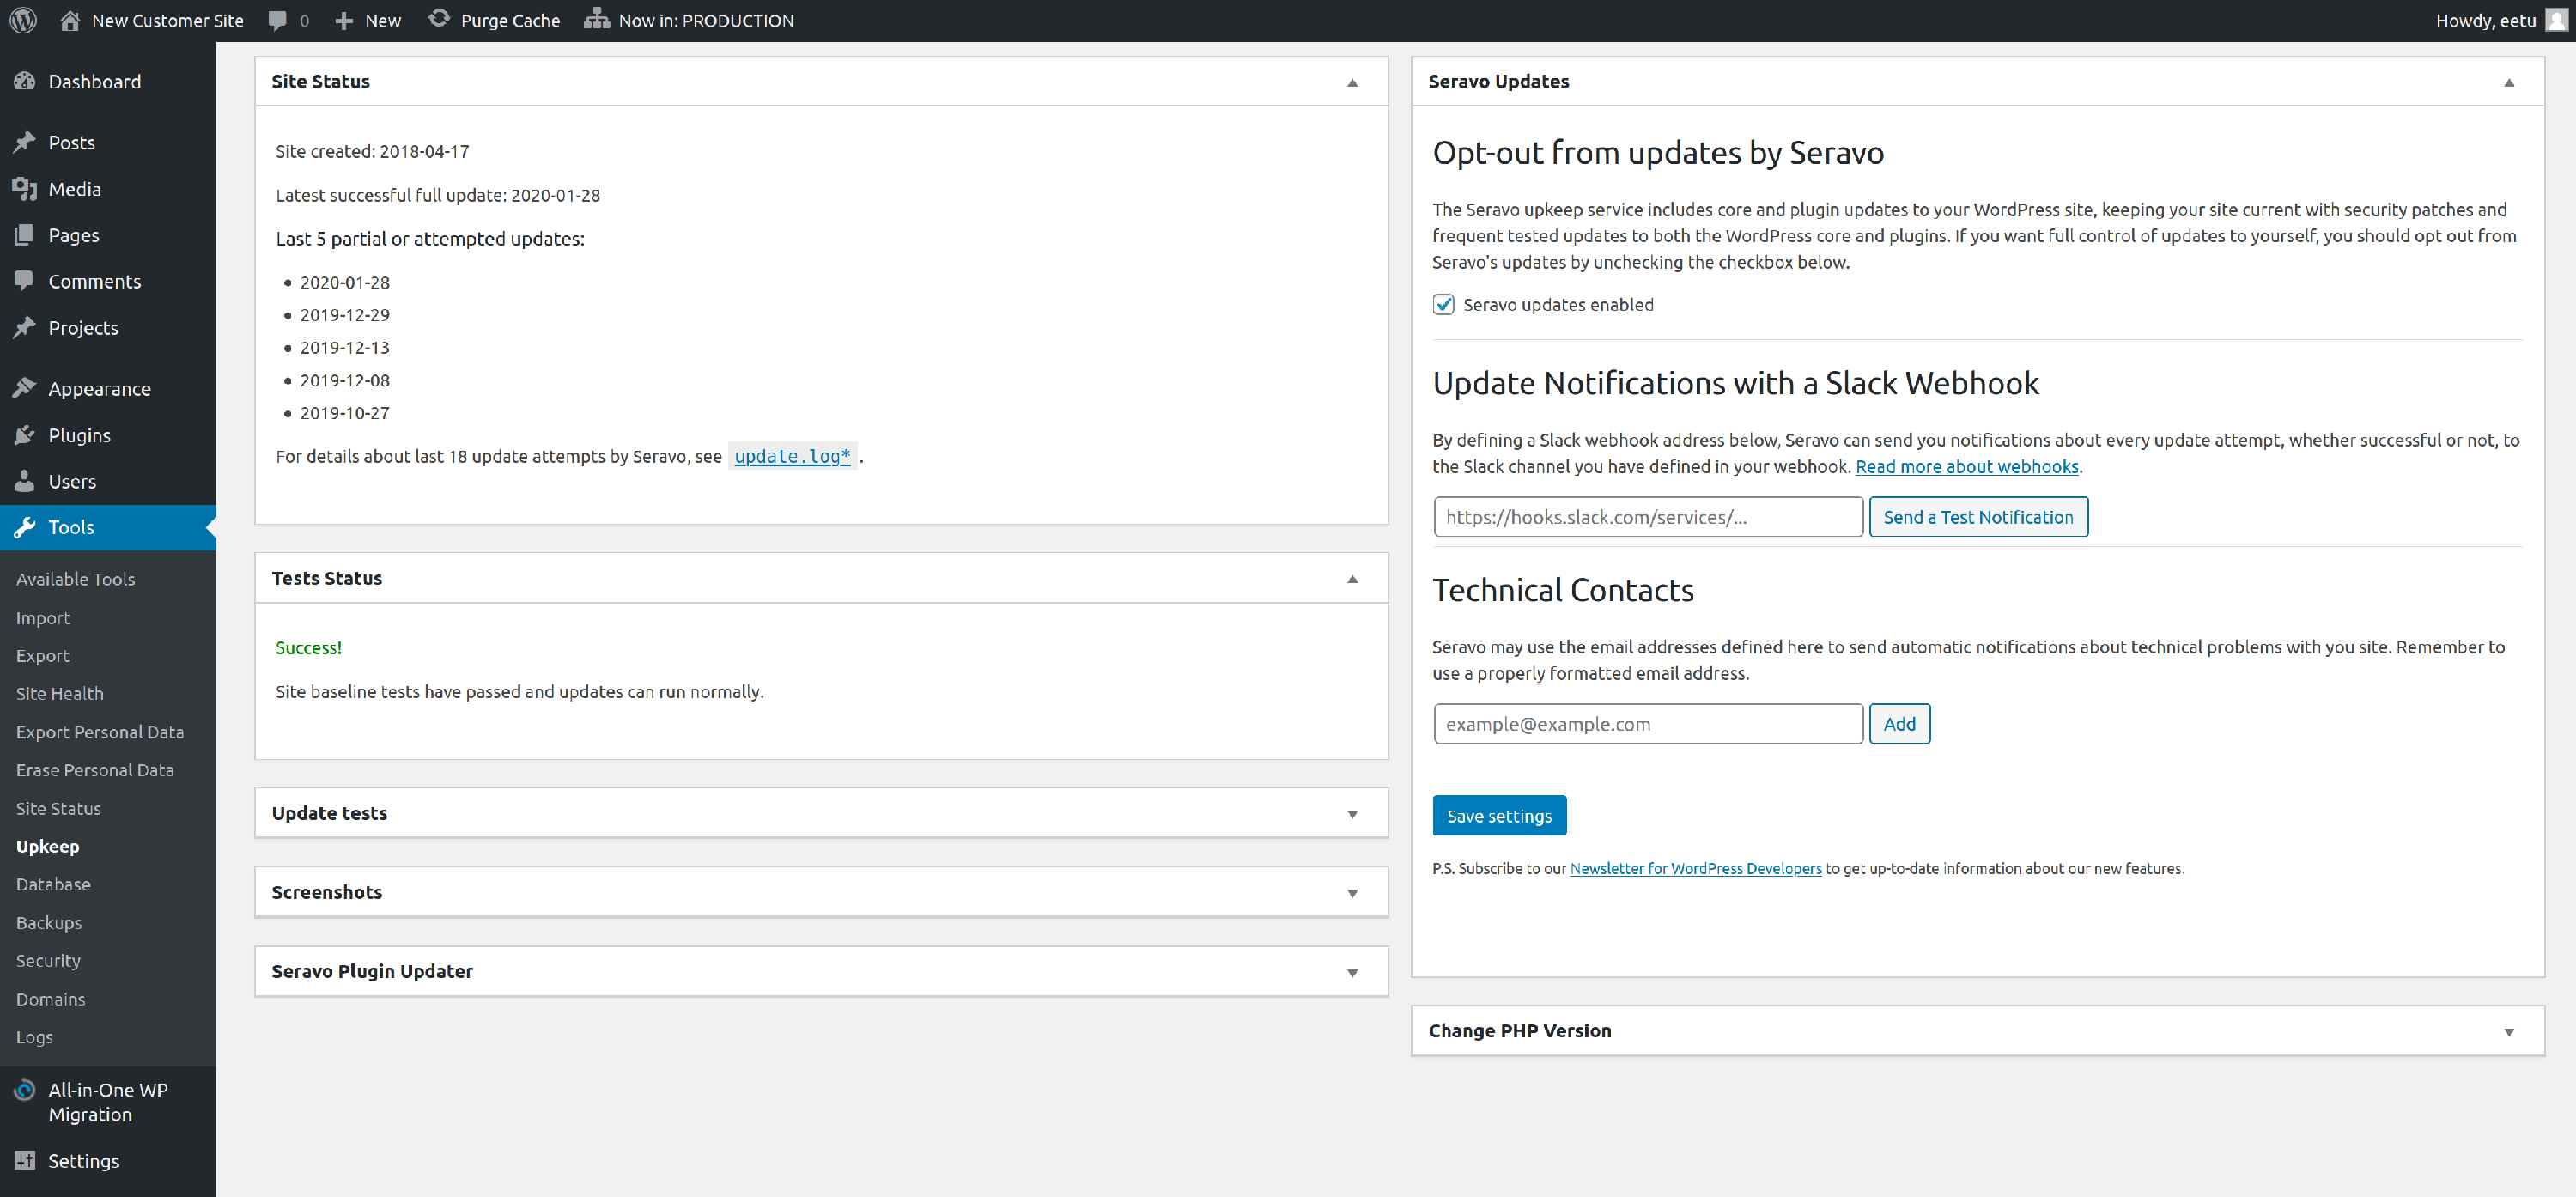Click the Tools wrench icon
This screenshot has height=1197, width=2576.
(25, 527)
